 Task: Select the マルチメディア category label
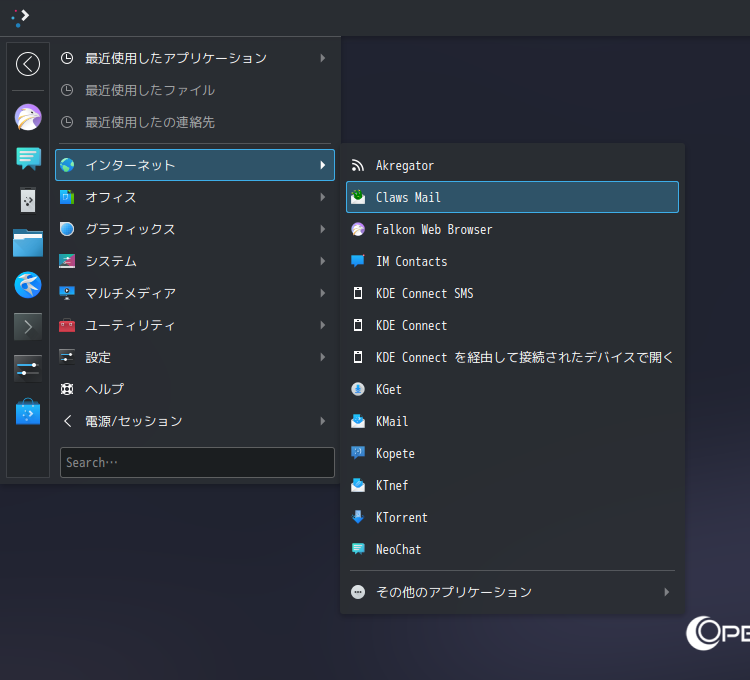point(130,293)
